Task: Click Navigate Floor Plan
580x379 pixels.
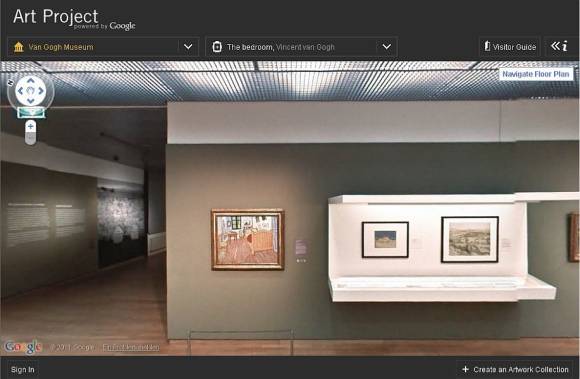Action: coord(536,74)
